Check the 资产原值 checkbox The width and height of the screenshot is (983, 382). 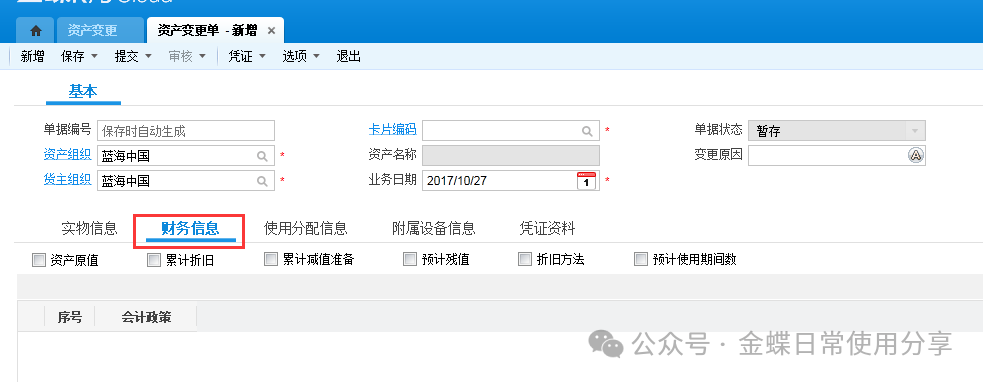point(39,260)
